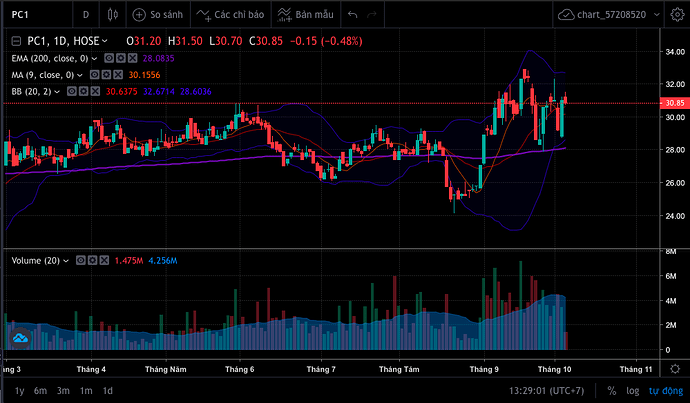Click the blue cloud logo on the chart
This screenshot has height=403, width=690.
tap(18, 341)
